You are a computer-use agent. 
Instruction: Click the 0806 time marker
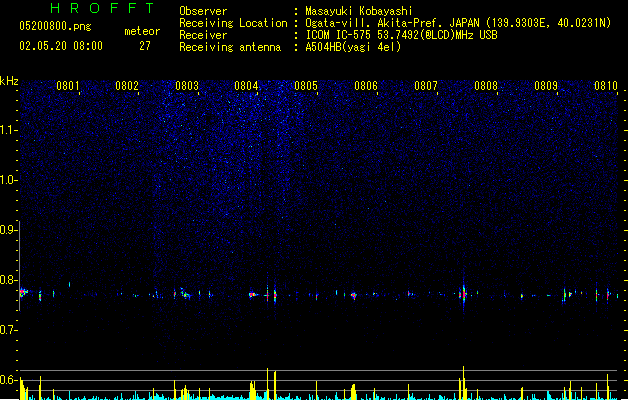[366, 86]
